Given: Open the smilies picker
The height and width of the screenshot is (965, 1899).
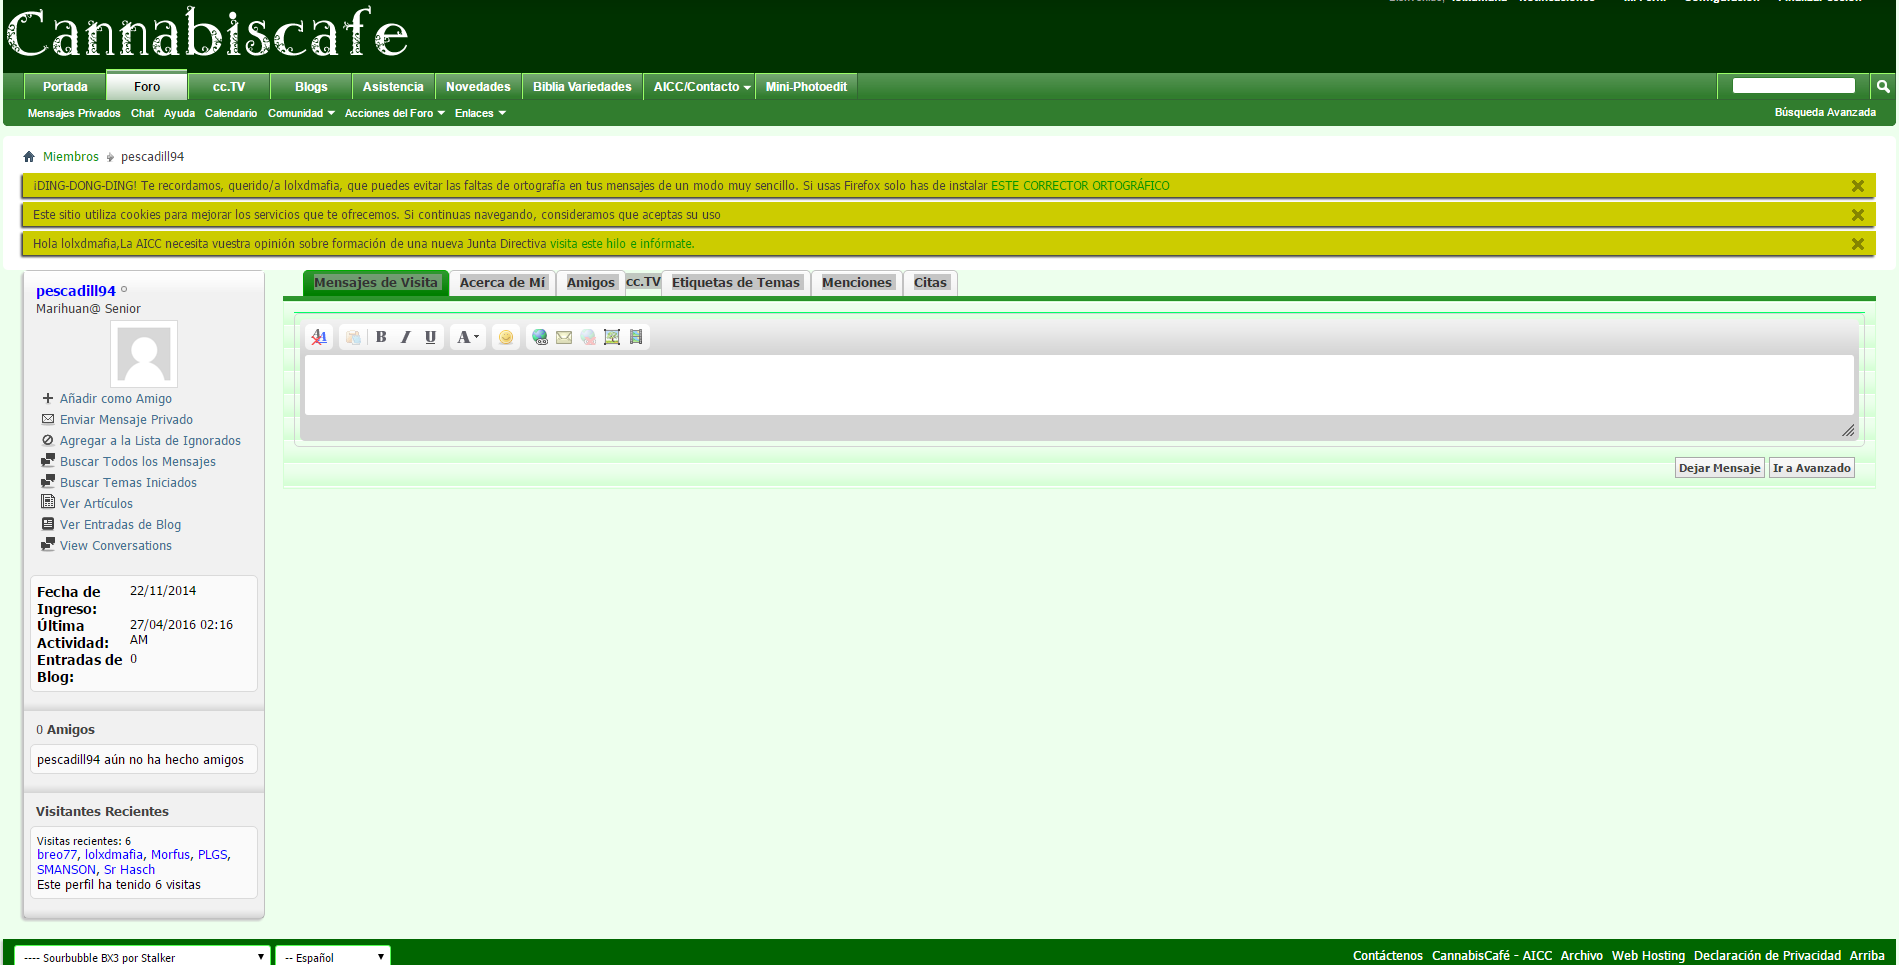Looking at the screenshot, I should click(506, 337).
